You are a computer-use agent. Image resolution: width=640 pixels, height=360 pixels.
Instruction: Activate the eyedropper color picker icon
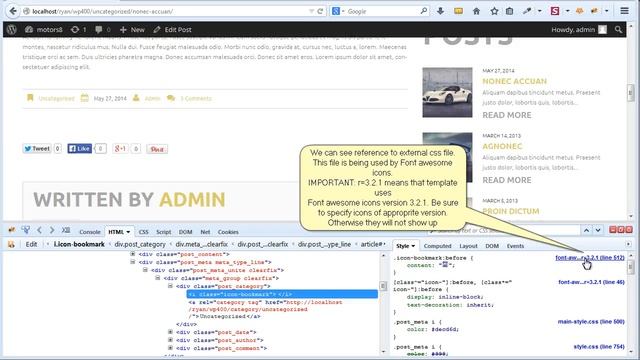coord(527,11)
